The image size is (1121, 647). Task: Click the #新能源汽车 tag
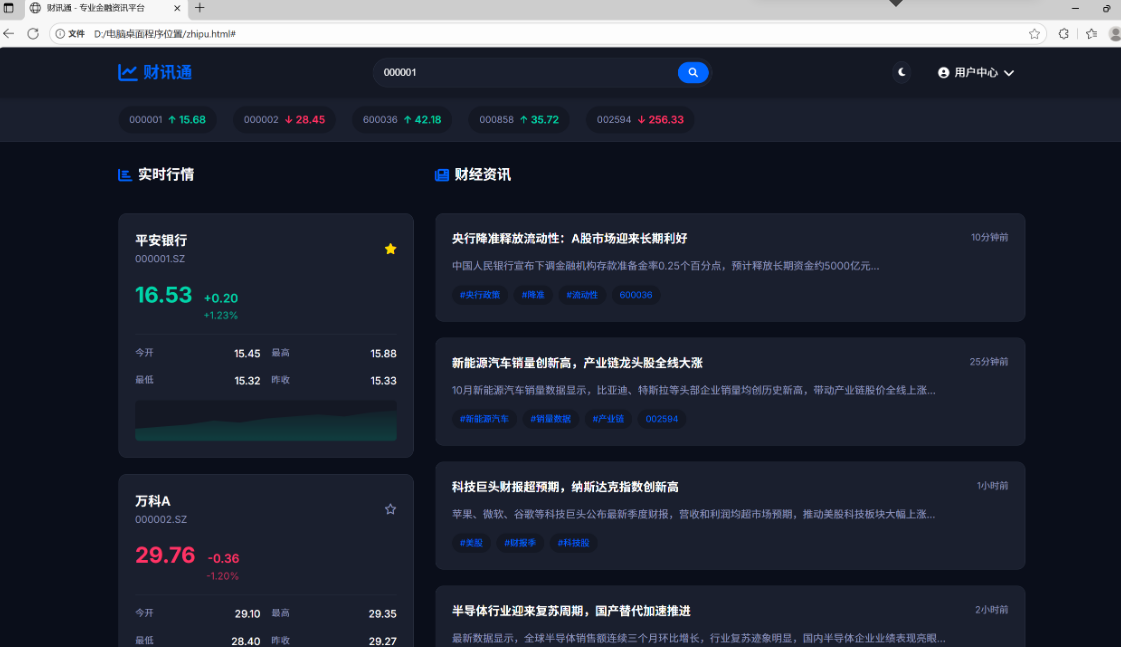click(484, 419)
